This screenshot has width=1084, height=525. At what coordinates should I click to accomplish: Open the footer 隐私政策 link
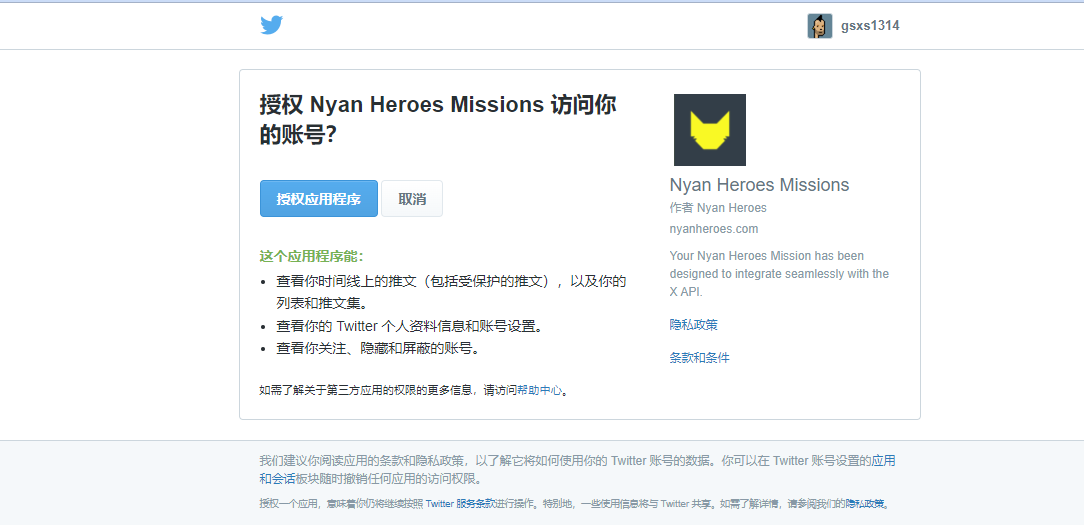865,504
